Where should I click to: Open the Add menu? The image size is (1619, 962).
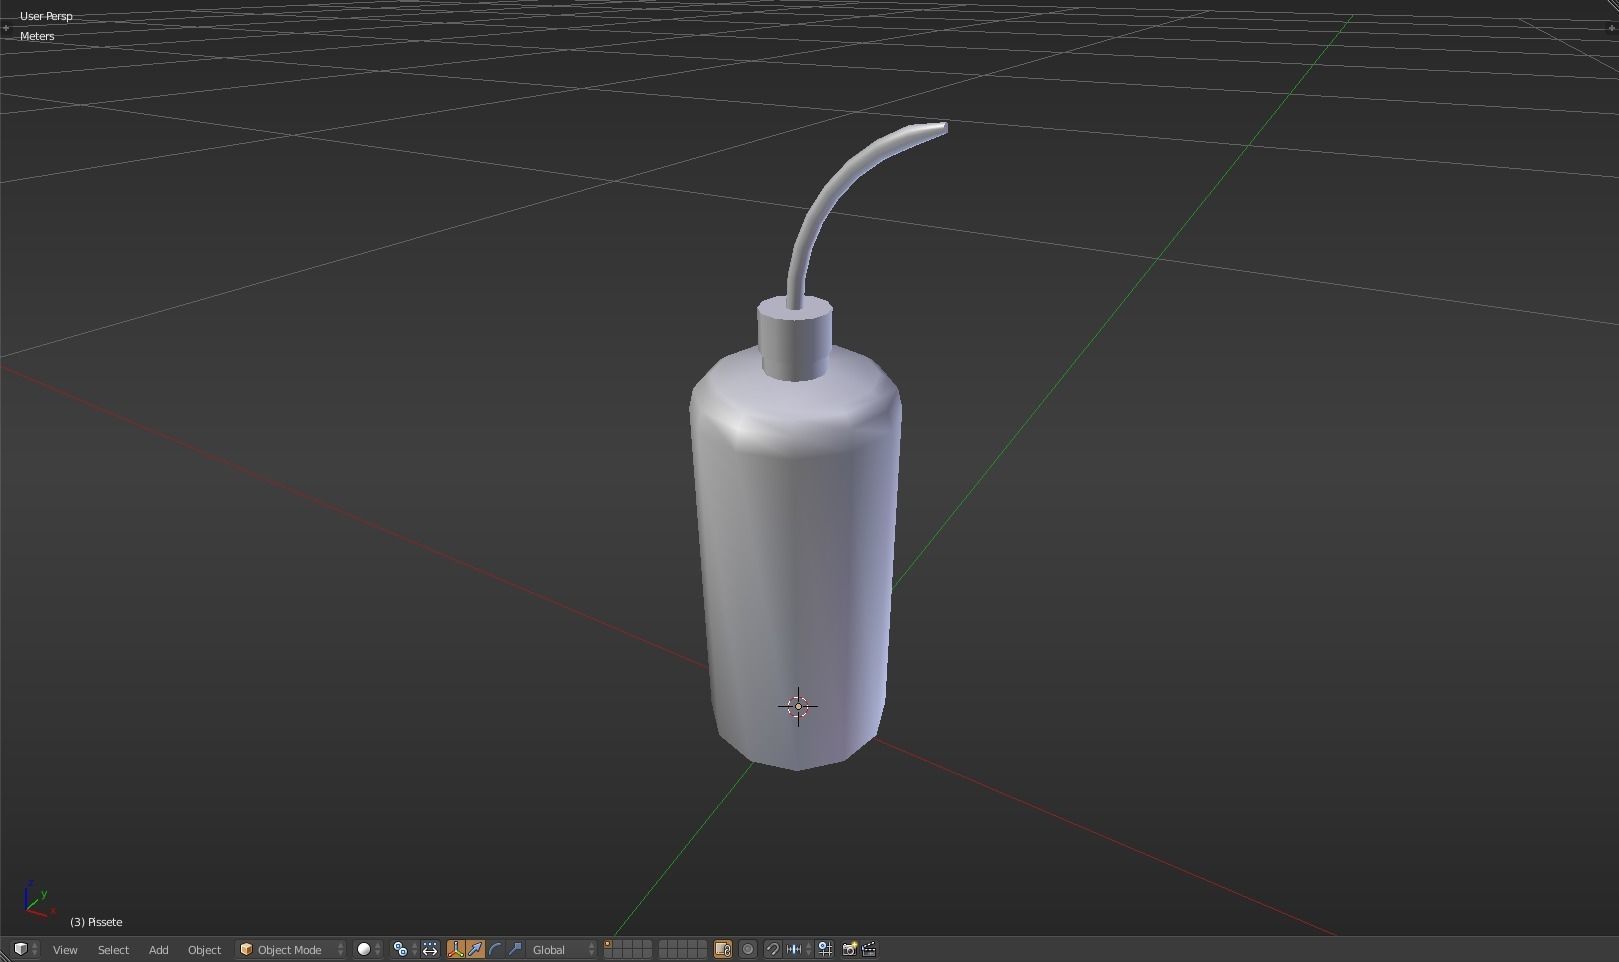tap(158, 950)
